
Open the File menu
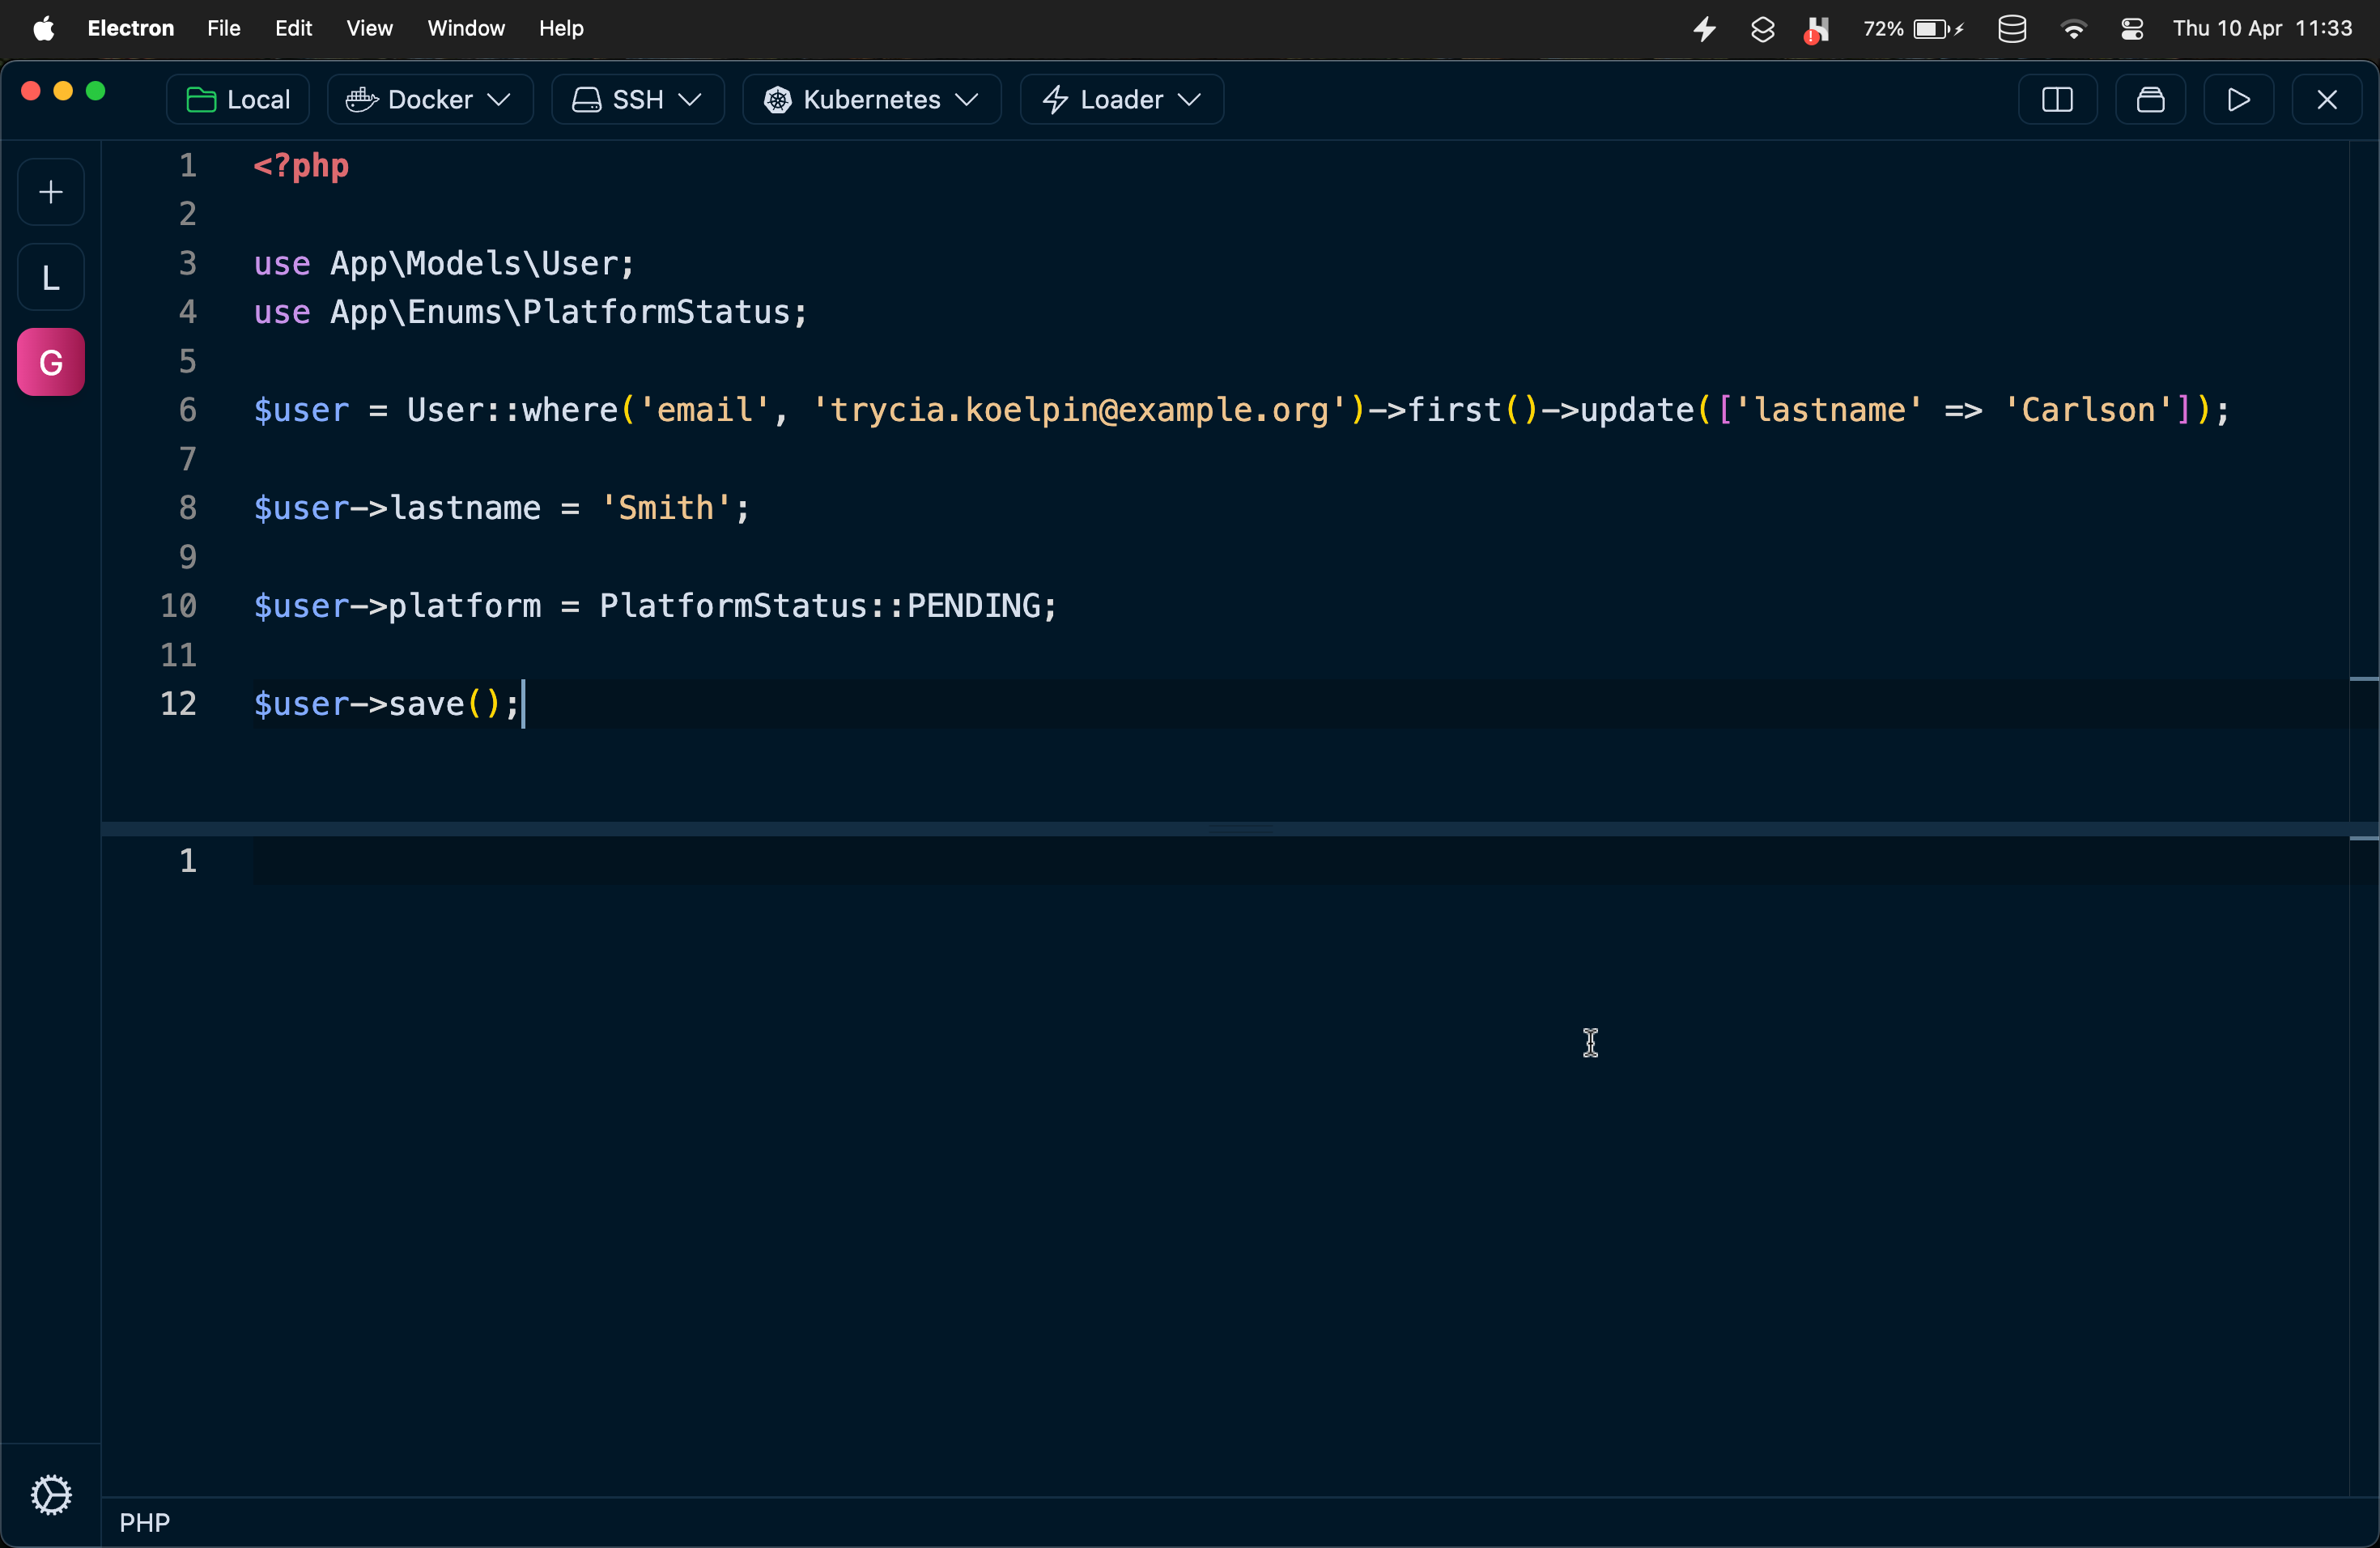[x=224, y=28]
